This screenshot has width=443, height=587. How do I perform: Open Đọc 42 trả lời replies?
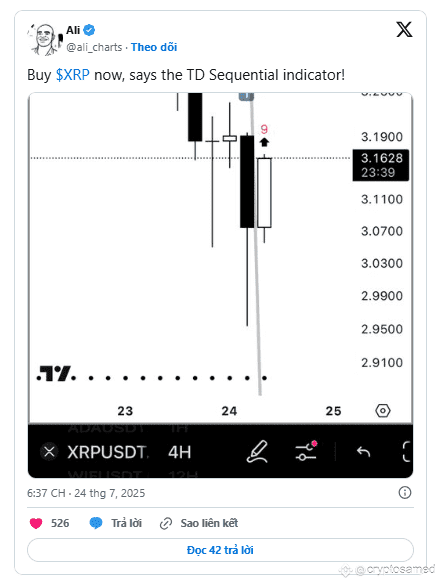coord(220,550)
